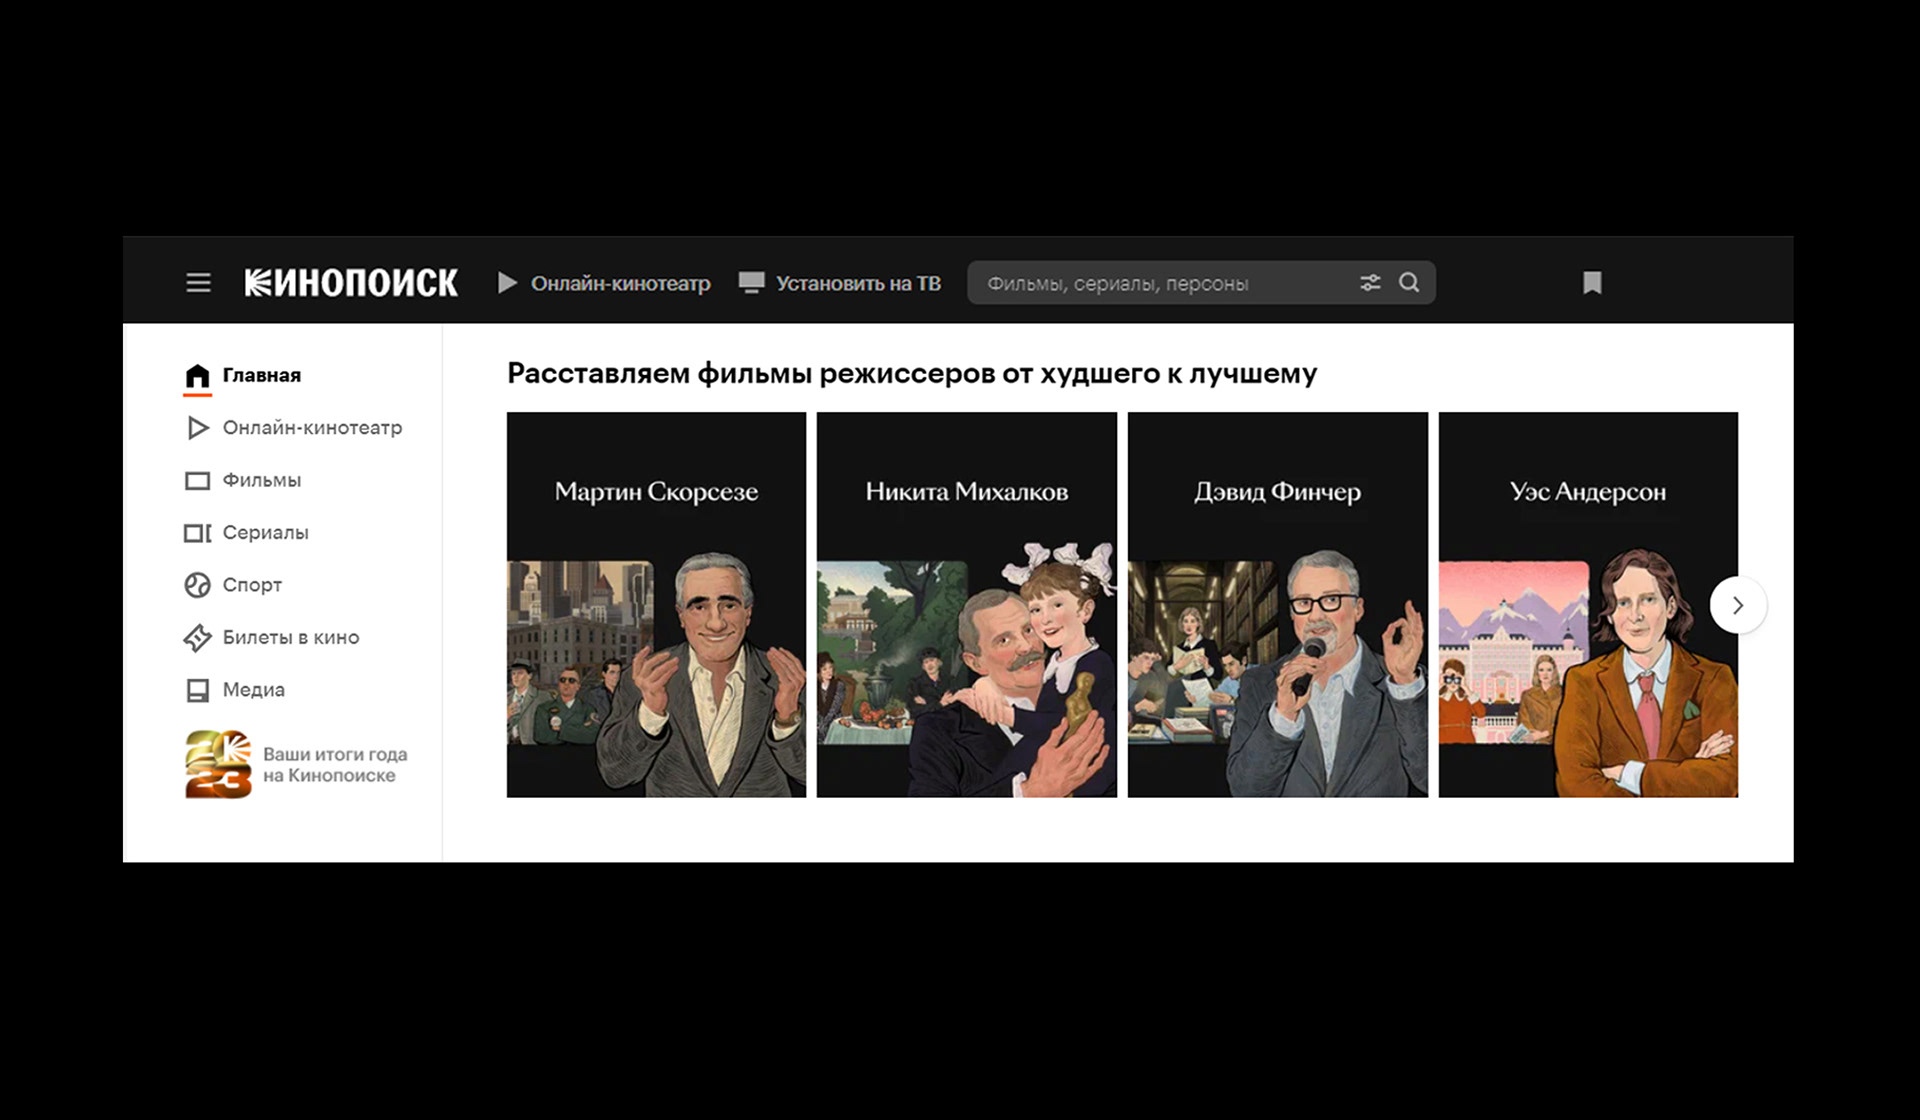
Task: Open the bookmark icon in header
Action: [x=1592, y=283]
